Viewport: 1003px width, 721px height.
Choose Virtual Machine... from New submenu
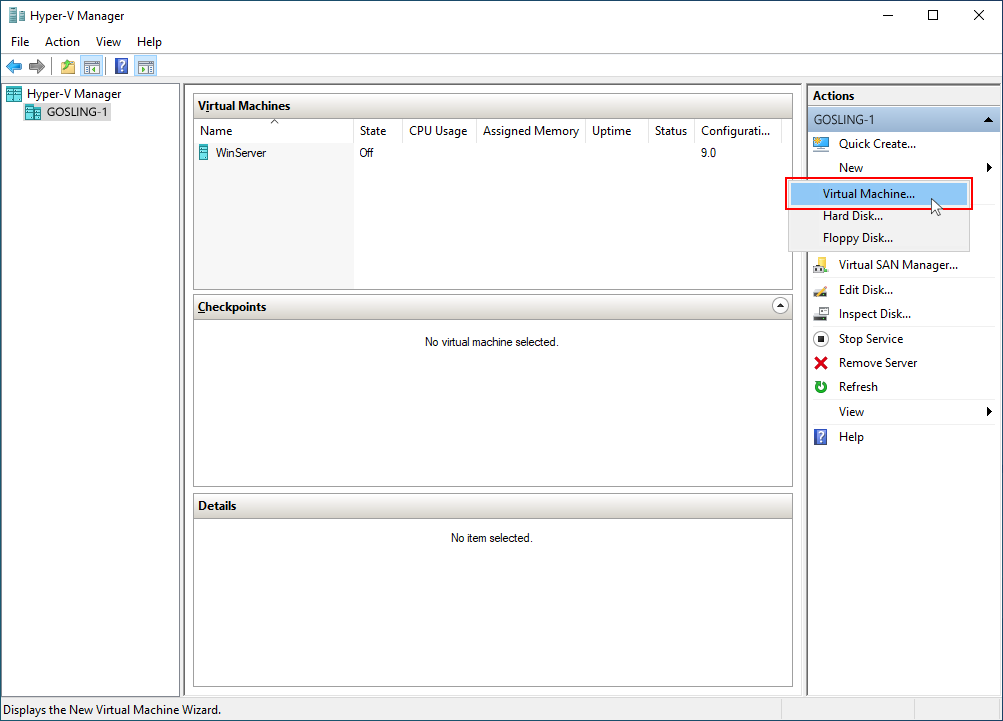(x=878, y=194)
